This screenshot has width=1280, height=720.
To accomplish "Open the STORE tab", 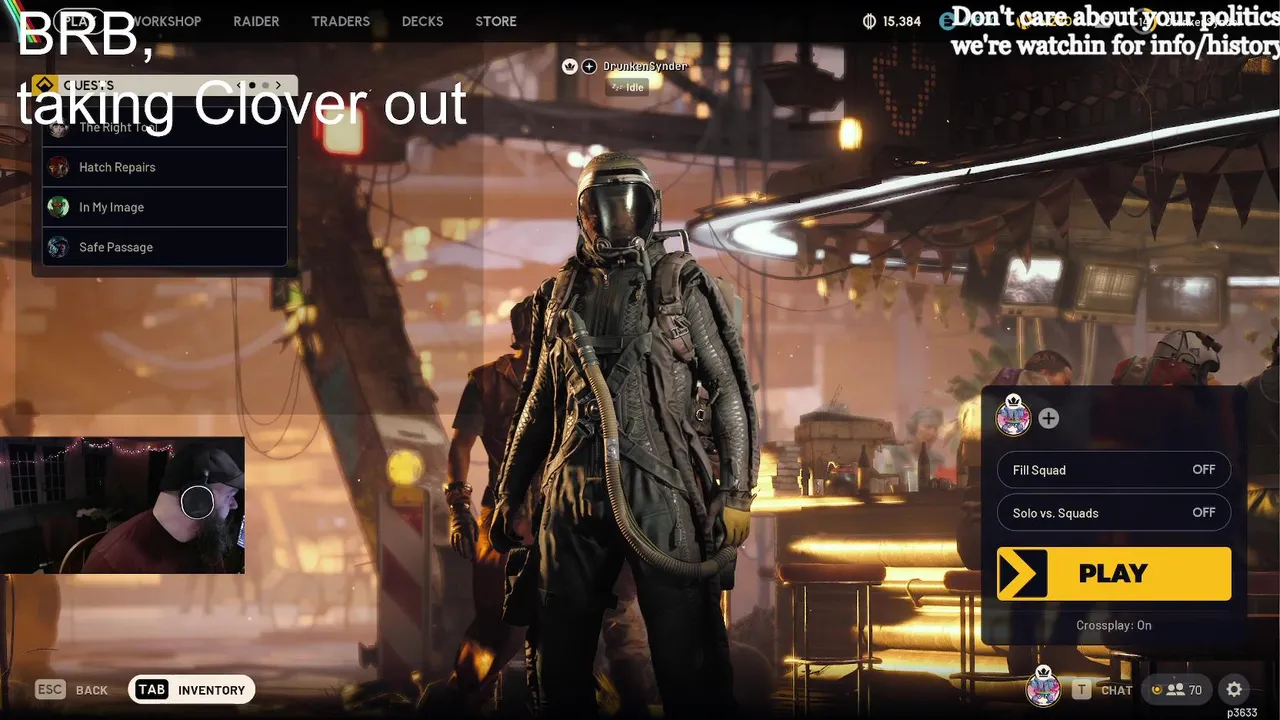I will 496,21.
